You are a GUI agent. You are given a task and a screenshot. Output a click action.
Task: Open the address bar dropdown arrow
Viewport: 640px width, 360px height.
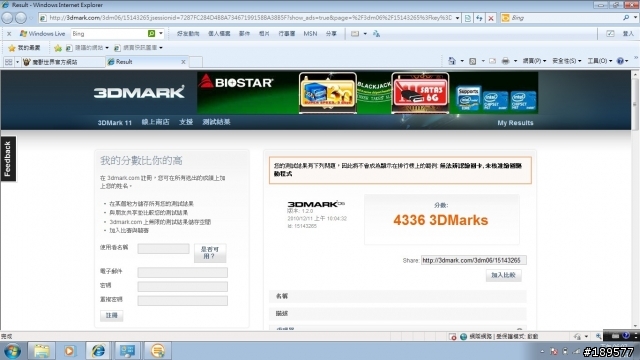tap(458, 18)
